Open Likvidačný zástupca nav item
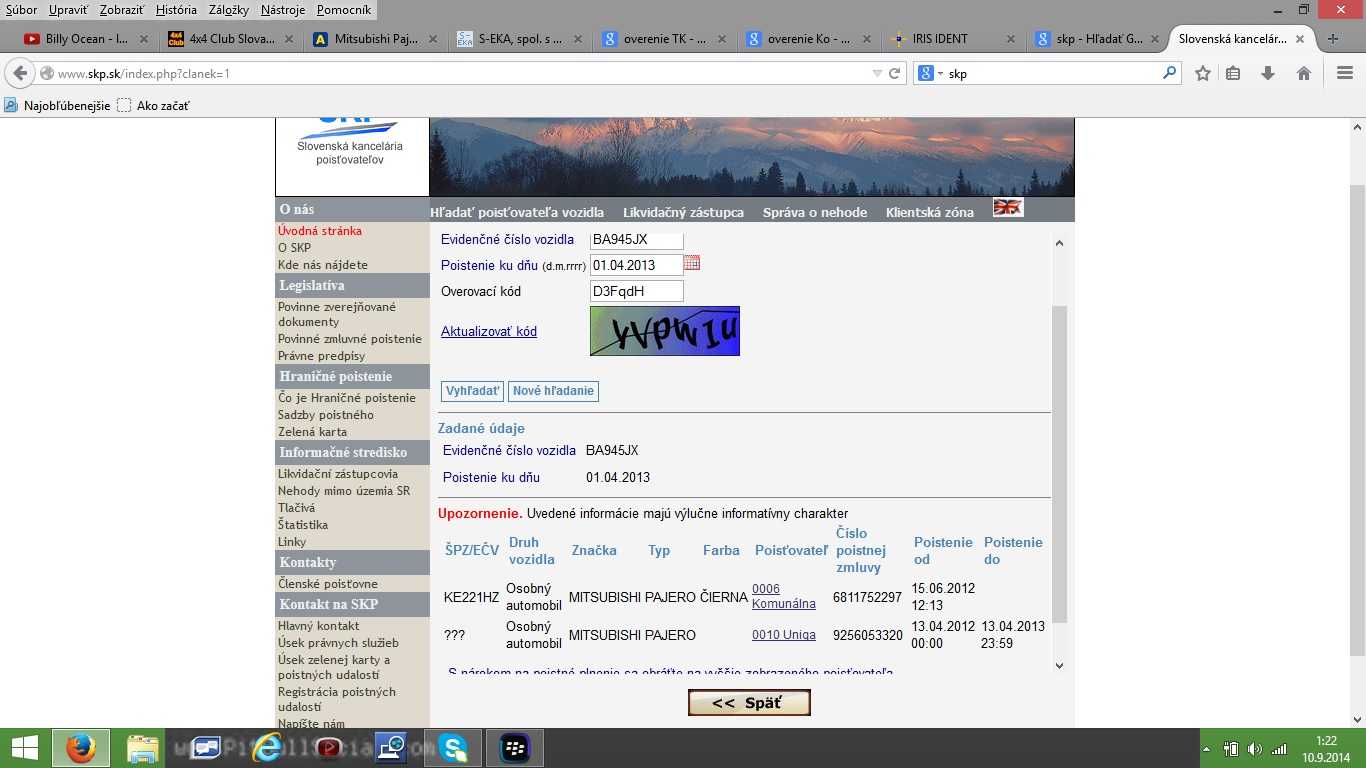1366x768 pixels. pos(683,212)
